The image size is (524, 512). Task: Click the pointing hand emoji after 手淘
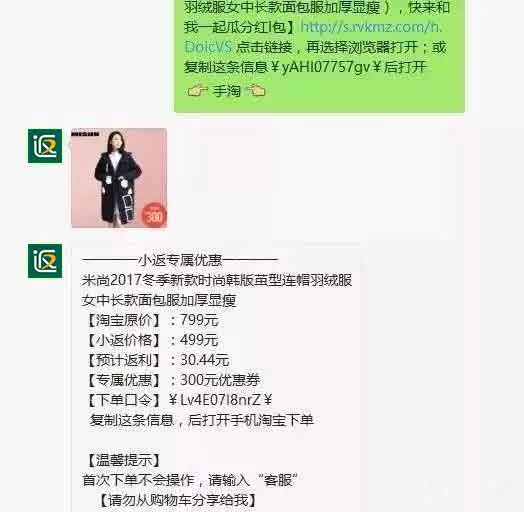pyautogui.click(x=256, y=91)
